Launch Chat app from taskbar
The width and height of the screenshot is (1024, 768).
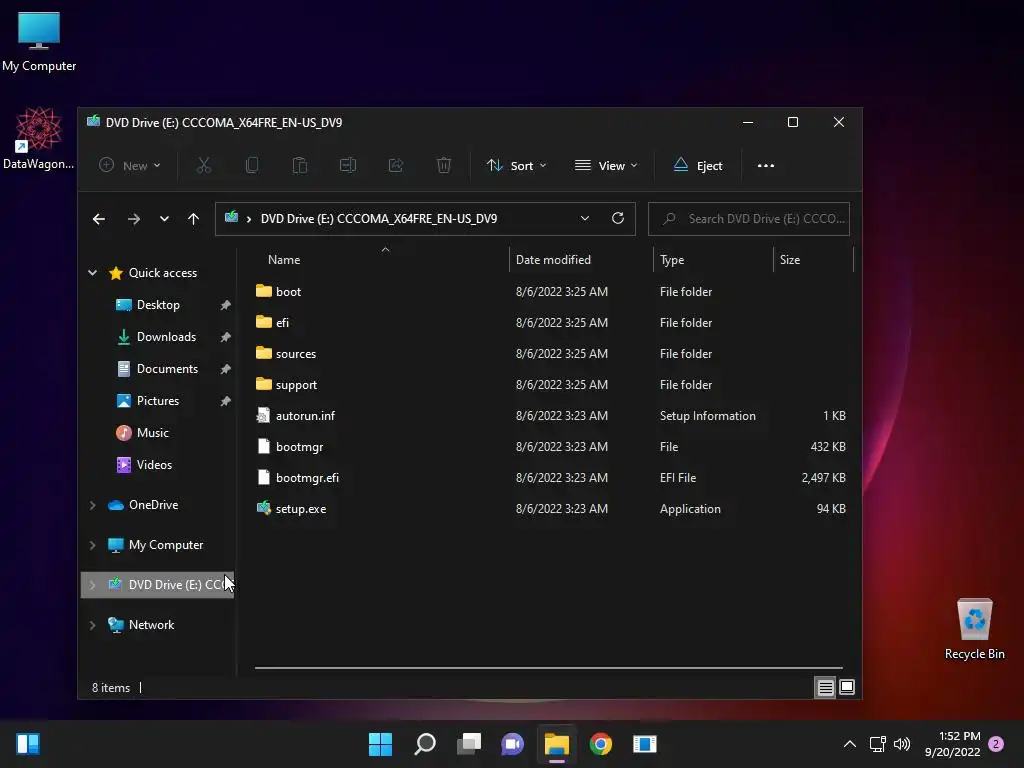click(x=513, y=744)
